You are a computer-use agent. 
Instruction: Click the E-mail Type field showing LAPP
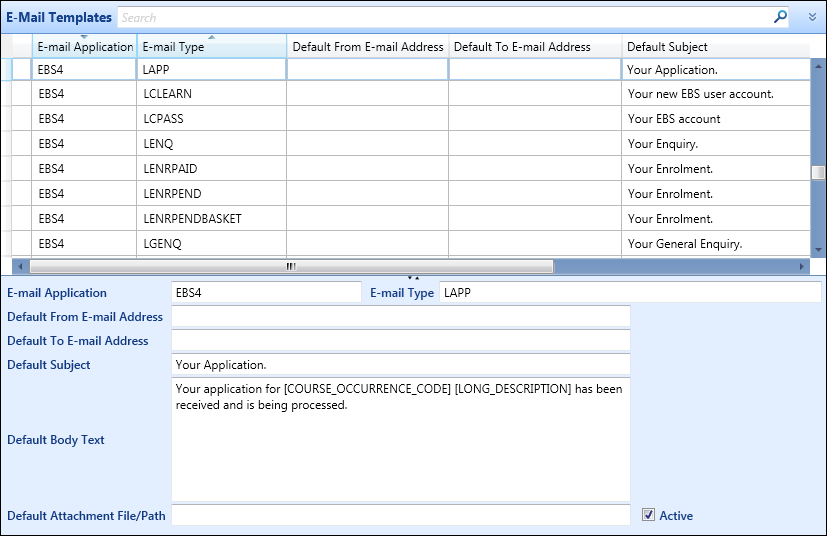[x=630, y=292]
